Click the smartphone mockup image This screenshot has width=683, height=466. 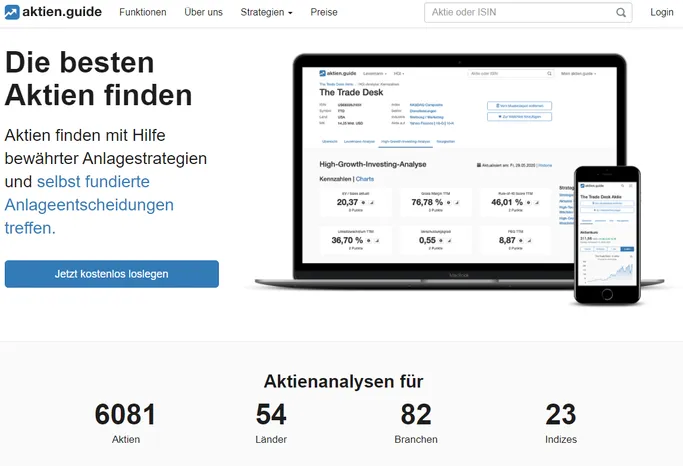click(607, 235)
